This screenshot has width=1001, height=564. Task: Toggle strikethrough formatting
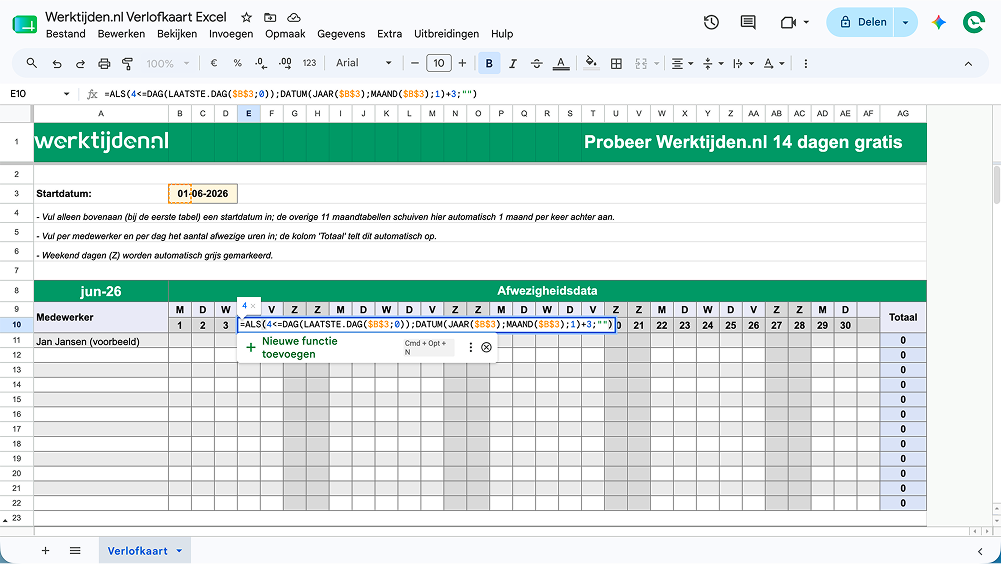pyautogui.click(x=537, y=63)
